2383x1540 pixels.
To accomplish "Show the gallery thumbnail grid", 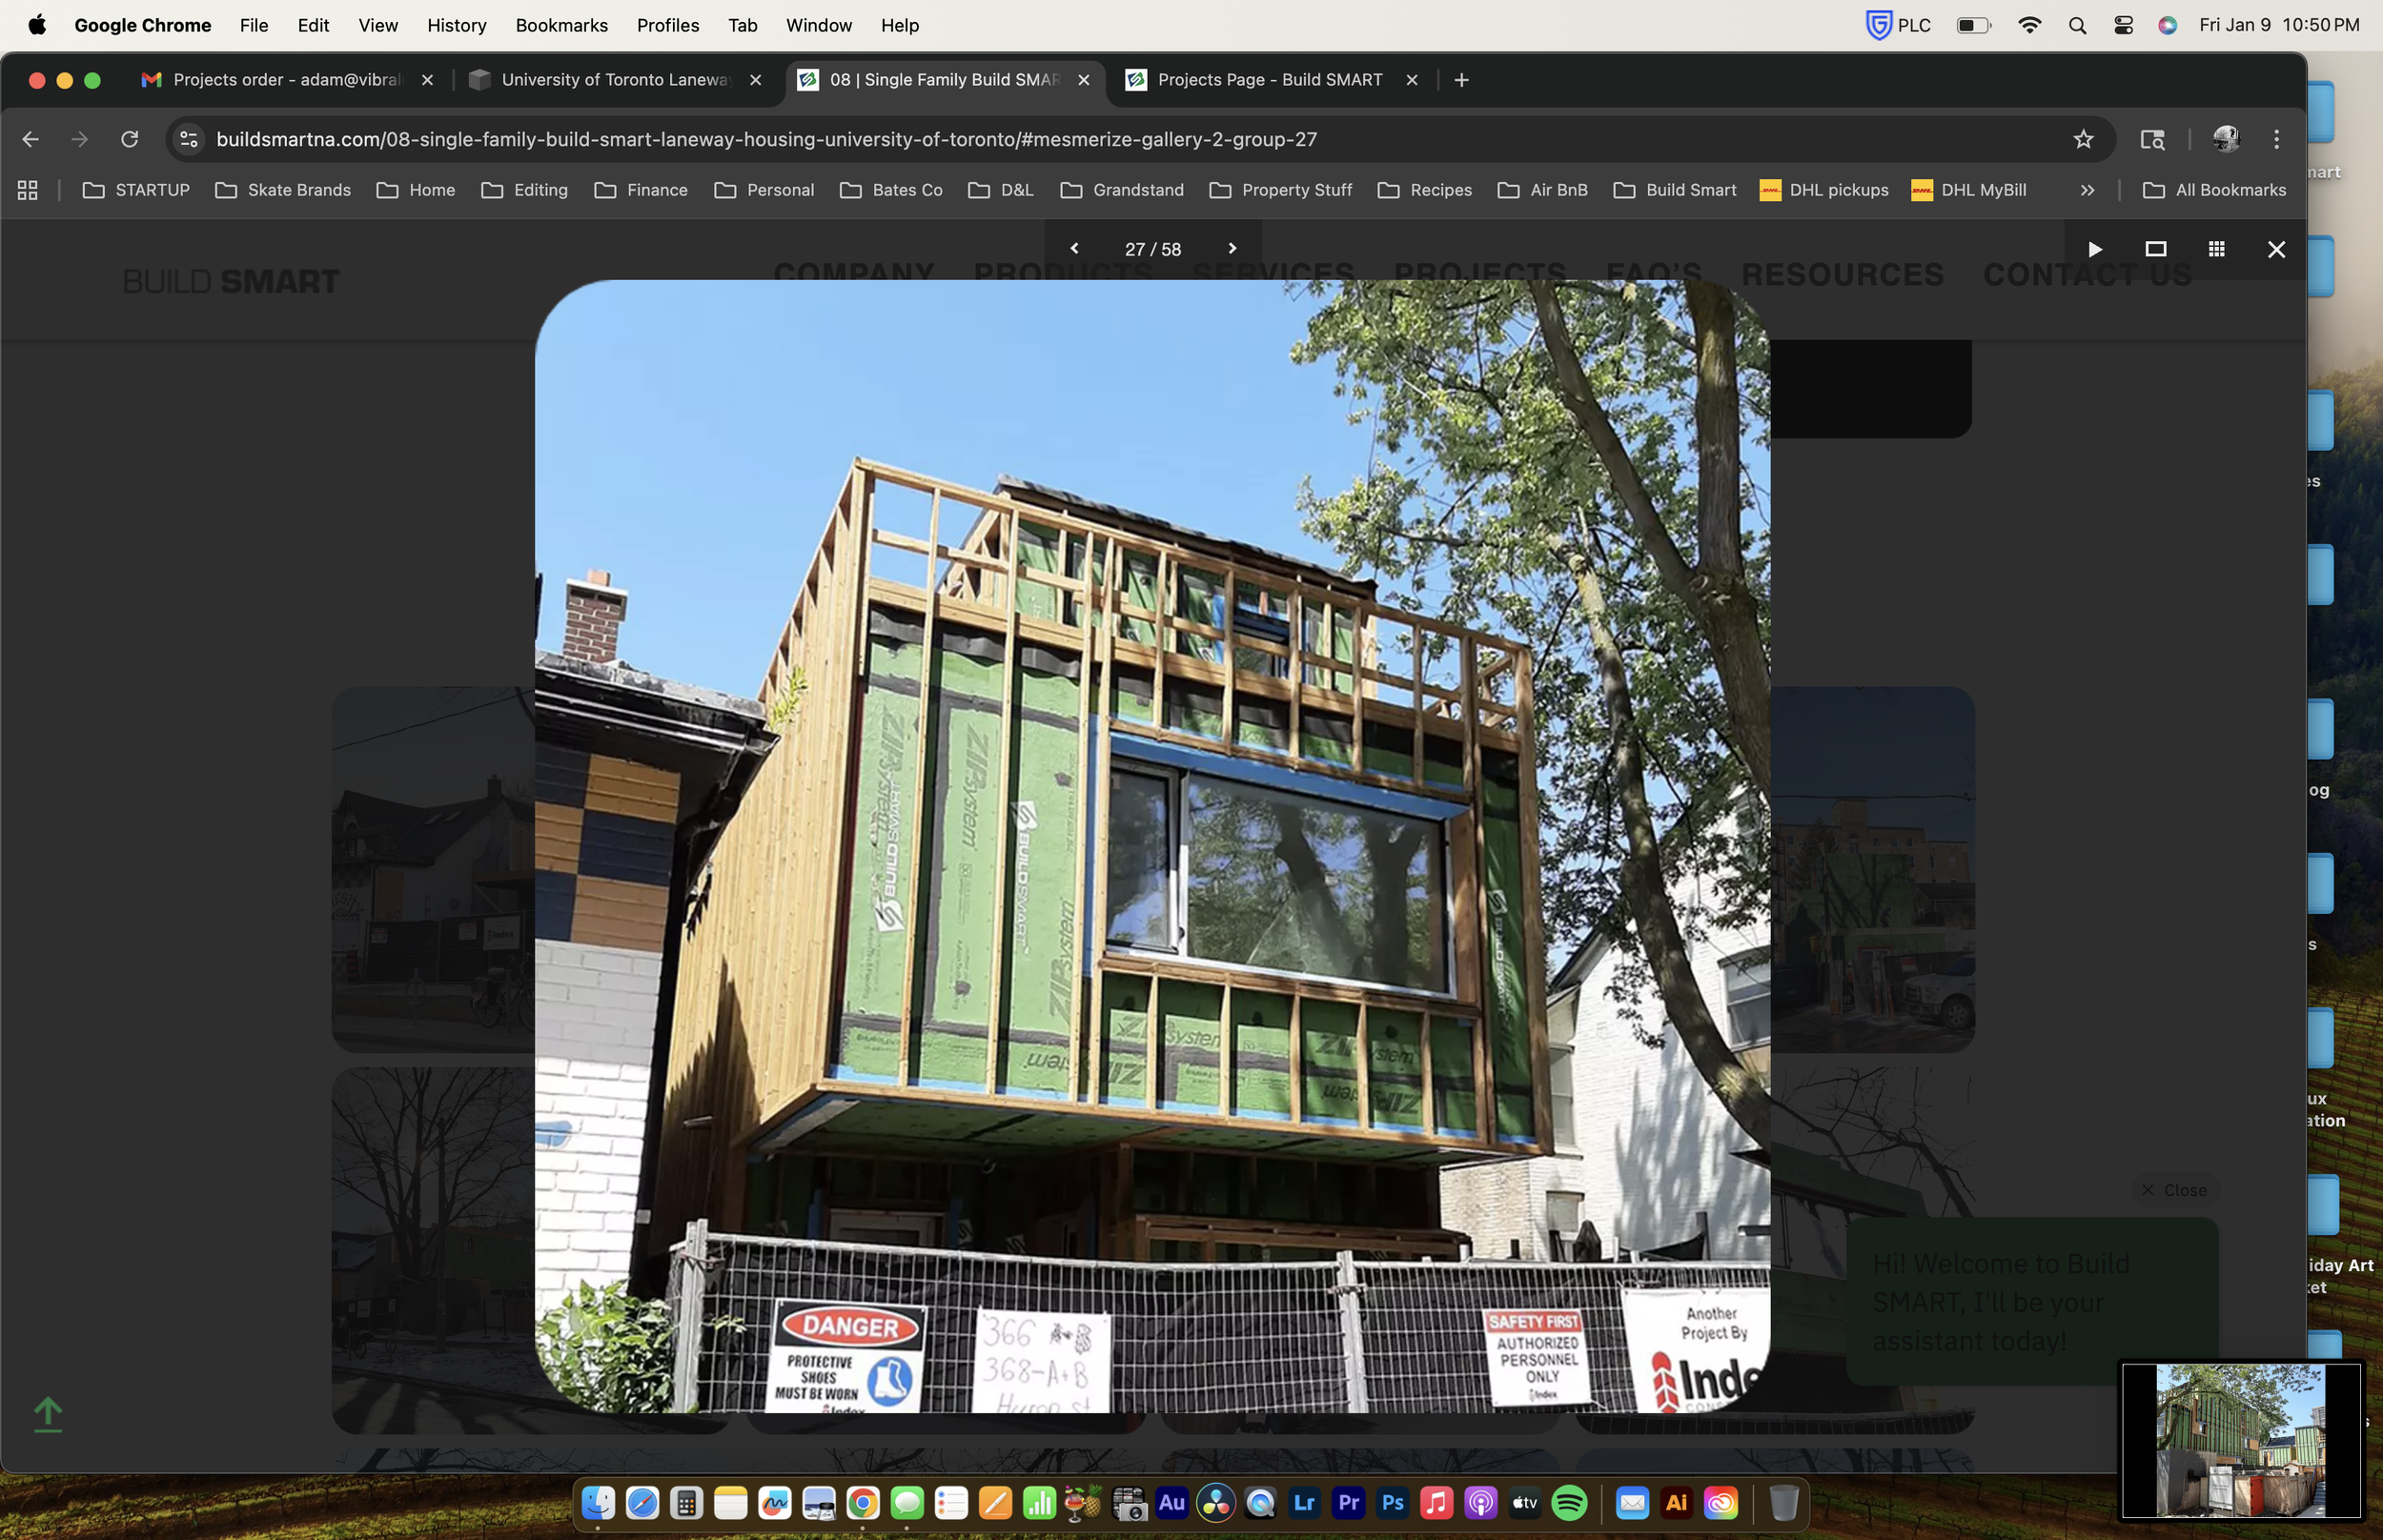I will coord(2216,249).
